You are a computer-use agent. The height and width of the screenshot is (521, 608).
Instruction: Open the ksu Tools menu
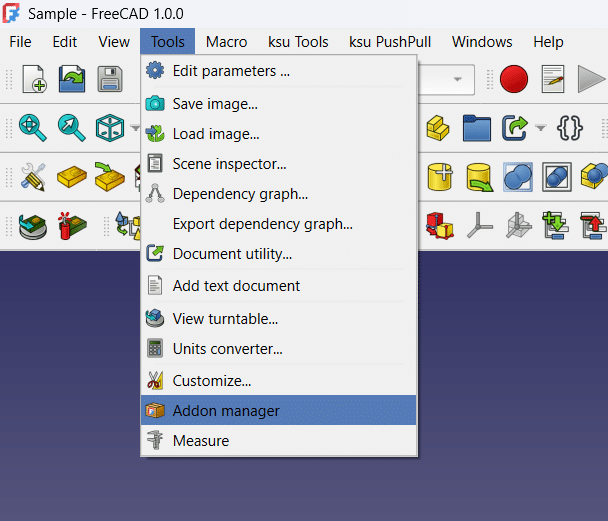click(298, 41)
